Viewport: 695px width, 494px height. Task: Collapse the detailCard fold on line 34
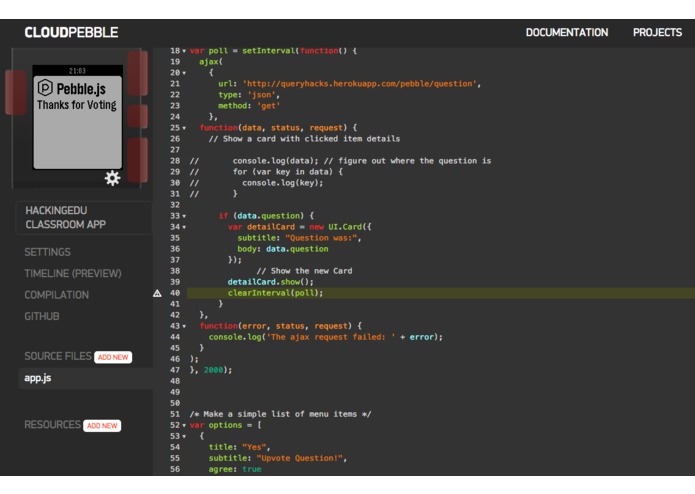(x=184, y=227)
